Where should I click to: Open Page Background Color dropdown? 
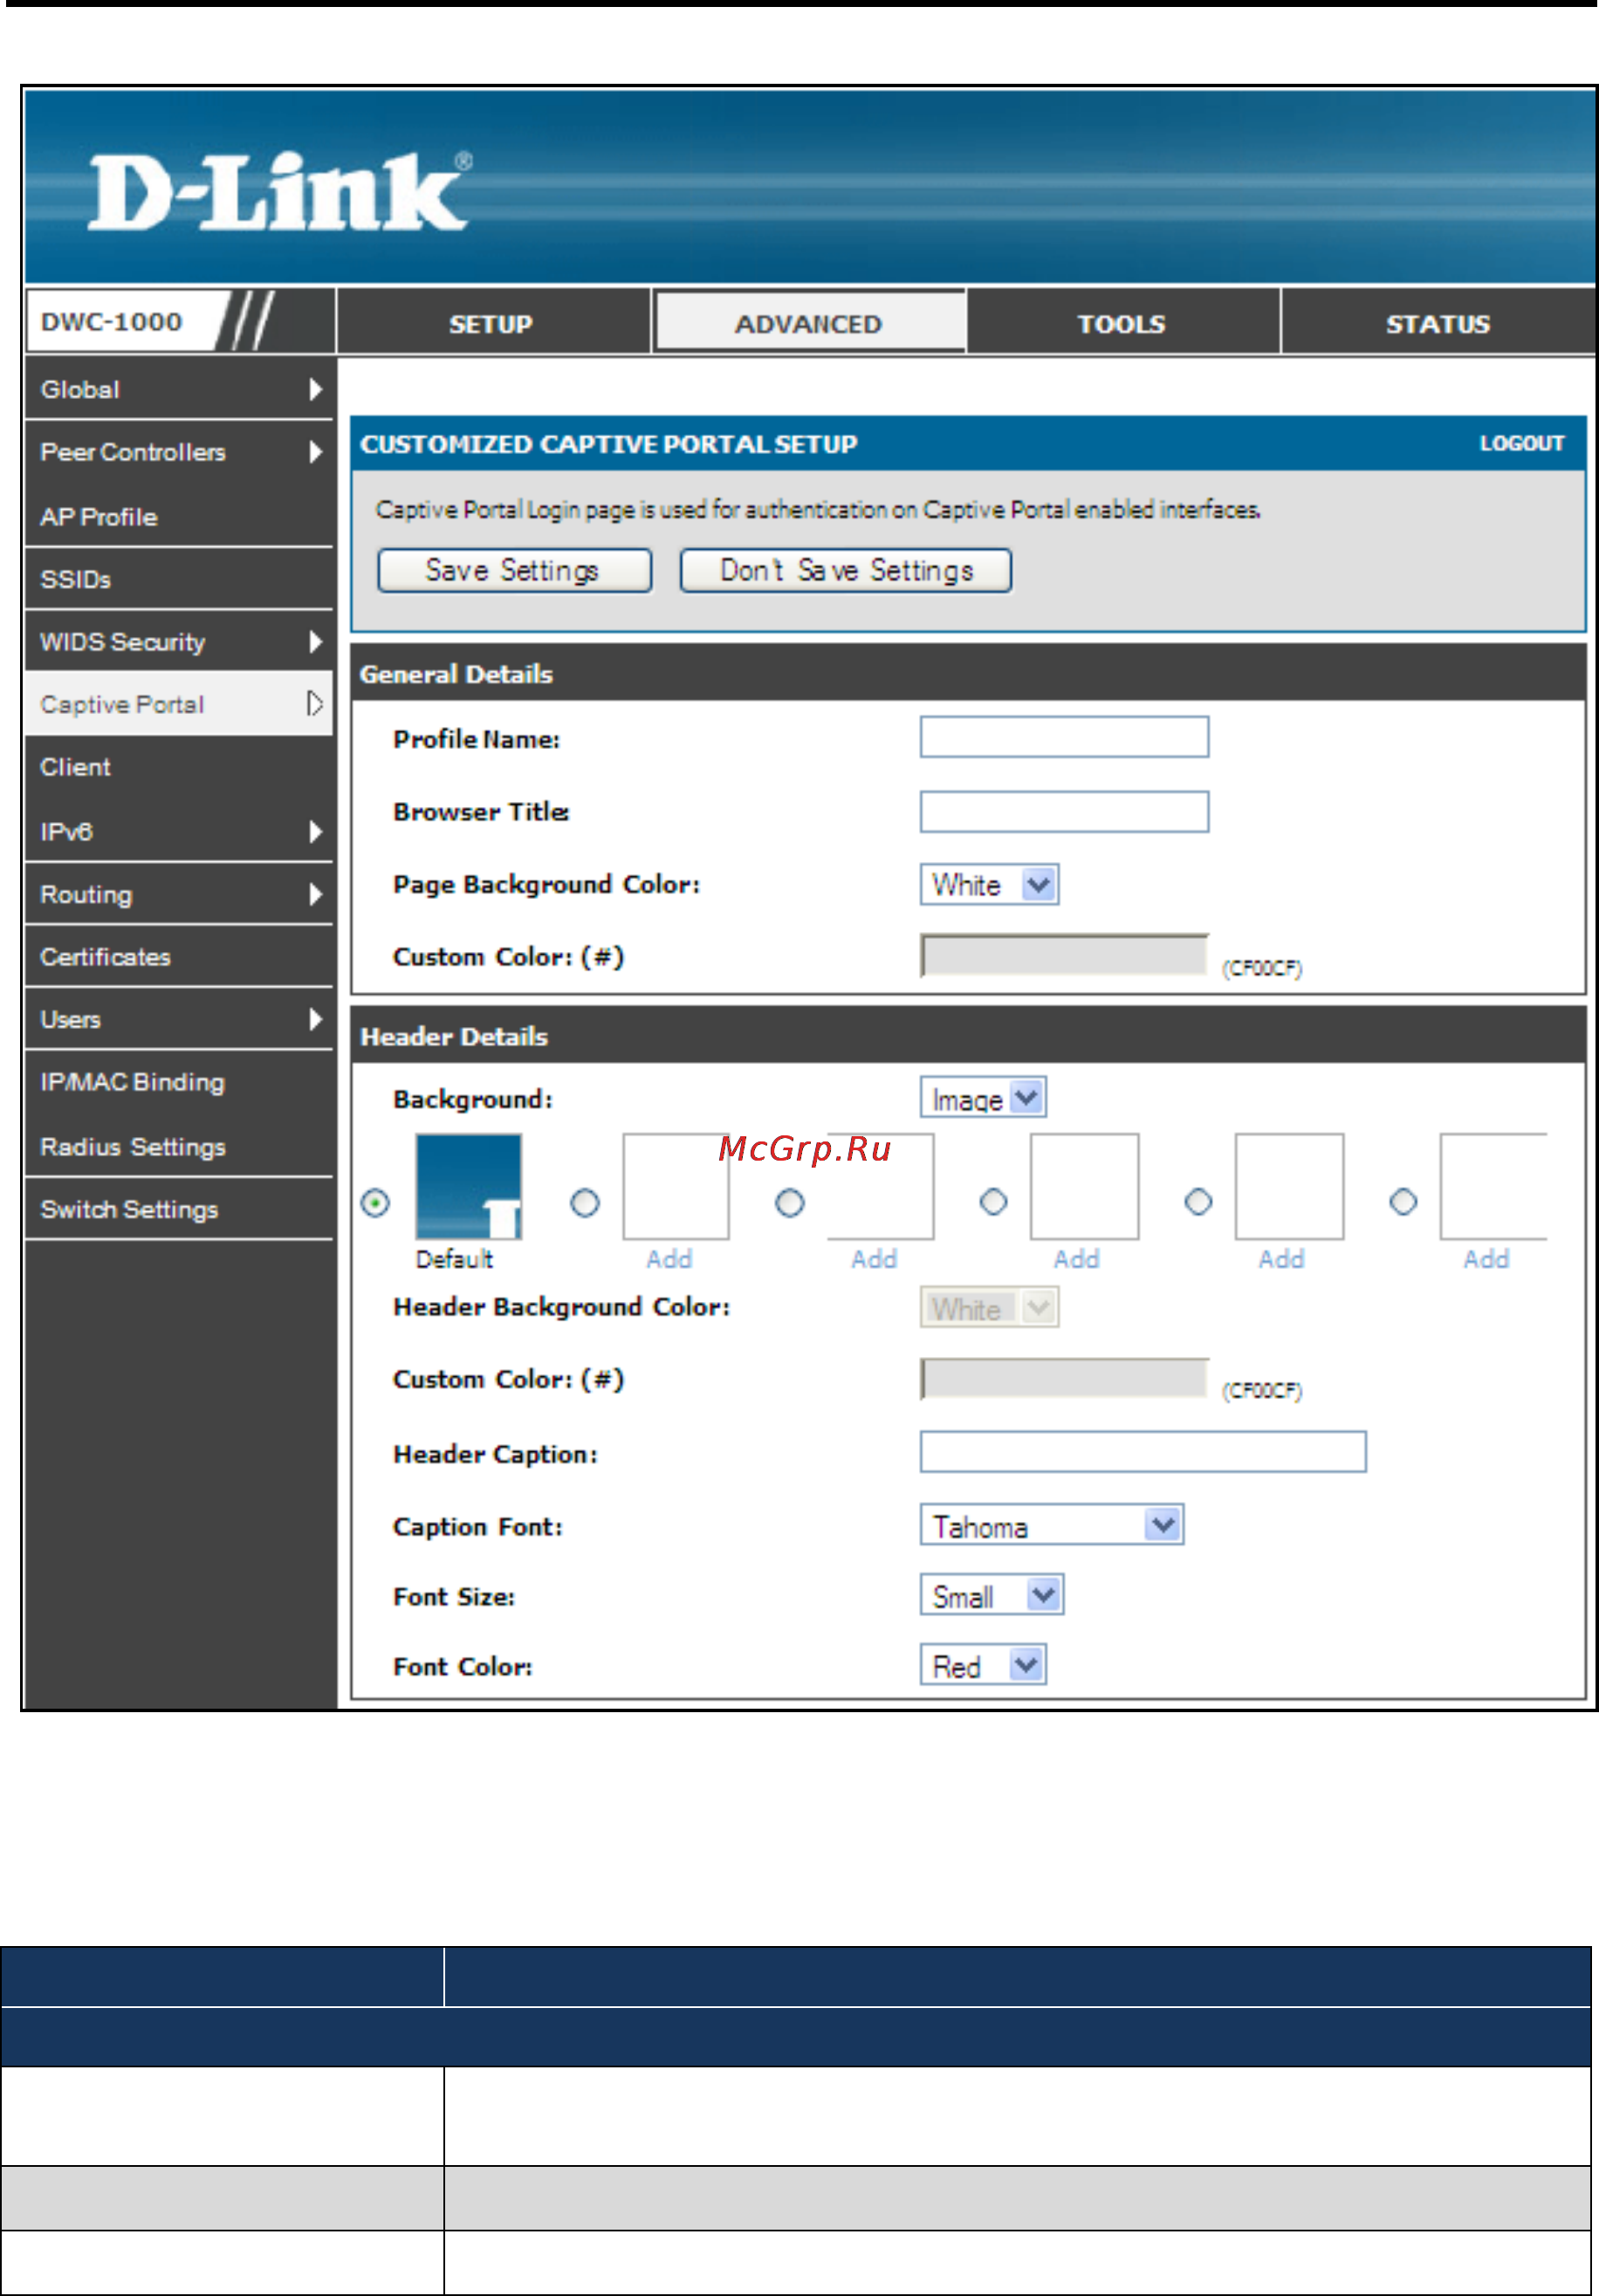click(989, 884)
